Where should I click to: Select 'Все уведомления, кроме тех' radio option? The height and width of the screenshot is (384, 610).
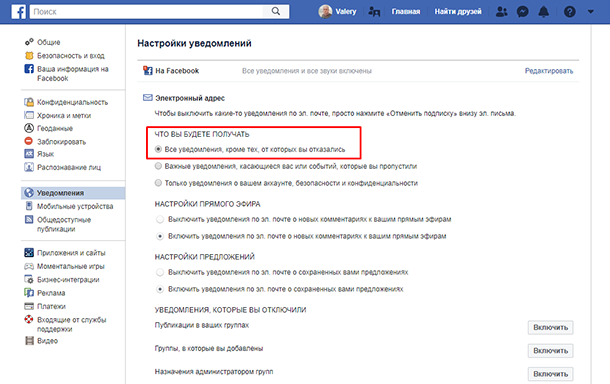point(158,149)
